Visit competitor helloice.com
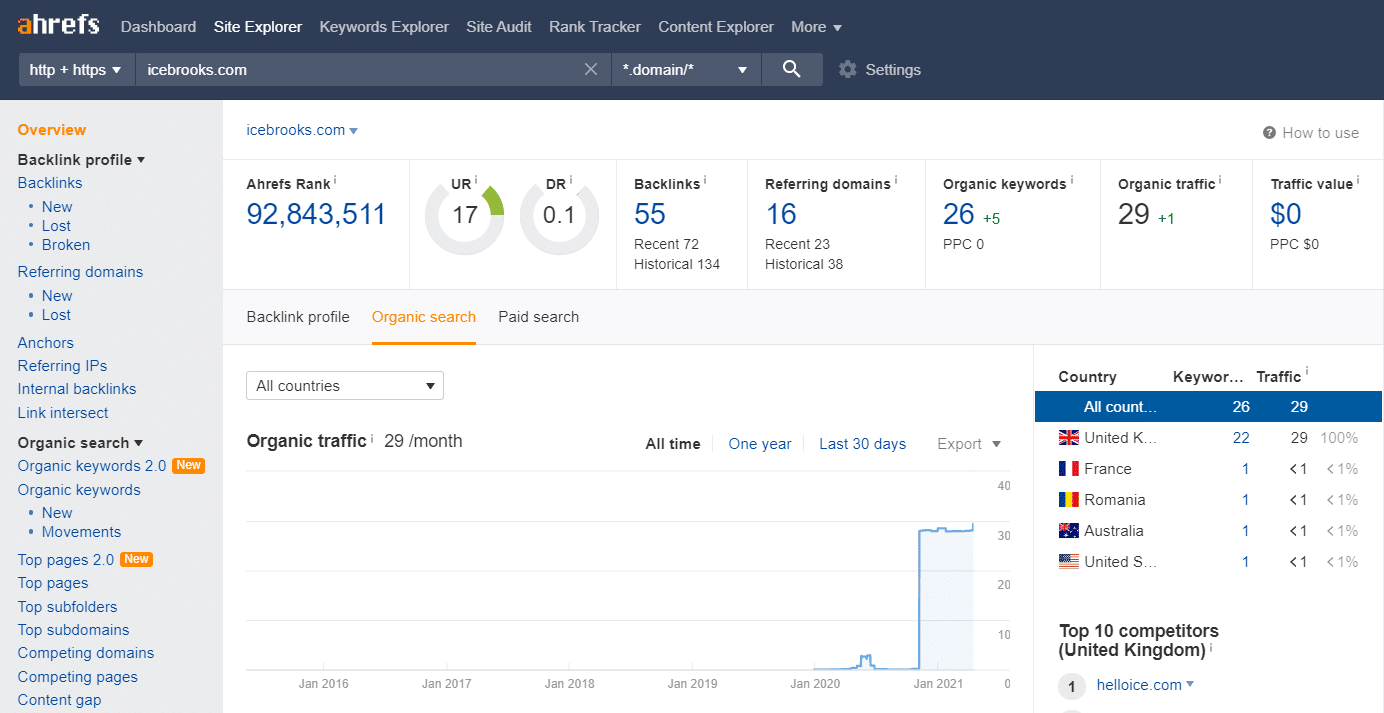 [x=1138, y=684]
